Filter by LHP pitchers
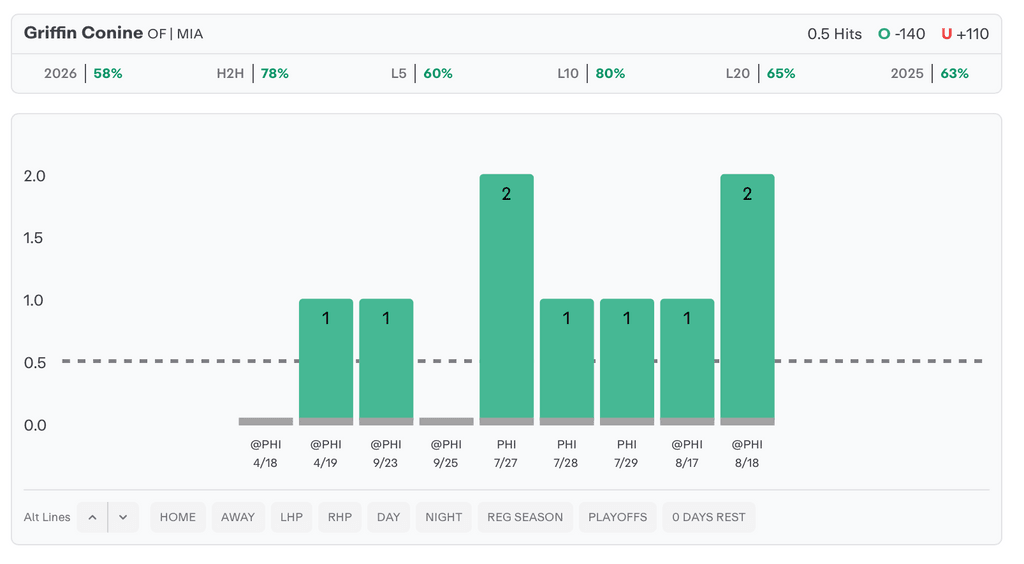The width and height of the screenshot is (1024, 564). tap(291, 517)
